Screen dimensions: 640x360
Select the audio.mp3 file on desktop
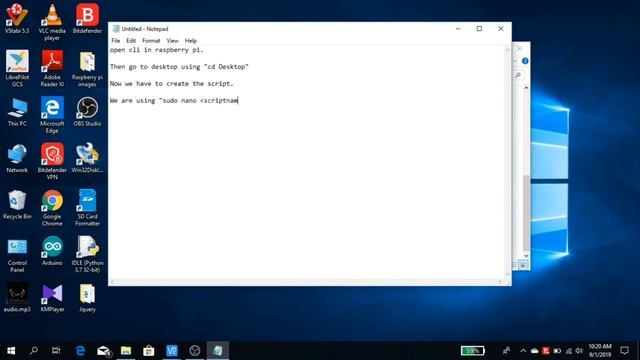pyautogui.click(x=17, y=298)
